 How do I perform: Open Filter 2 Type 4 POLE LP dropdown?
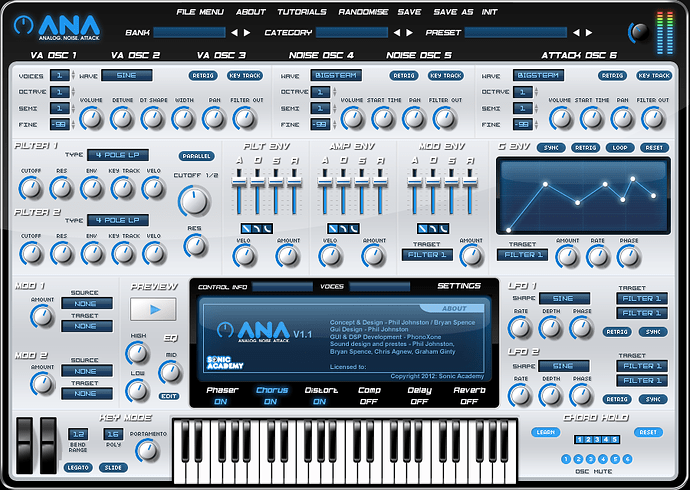click(x=118, y=220)
